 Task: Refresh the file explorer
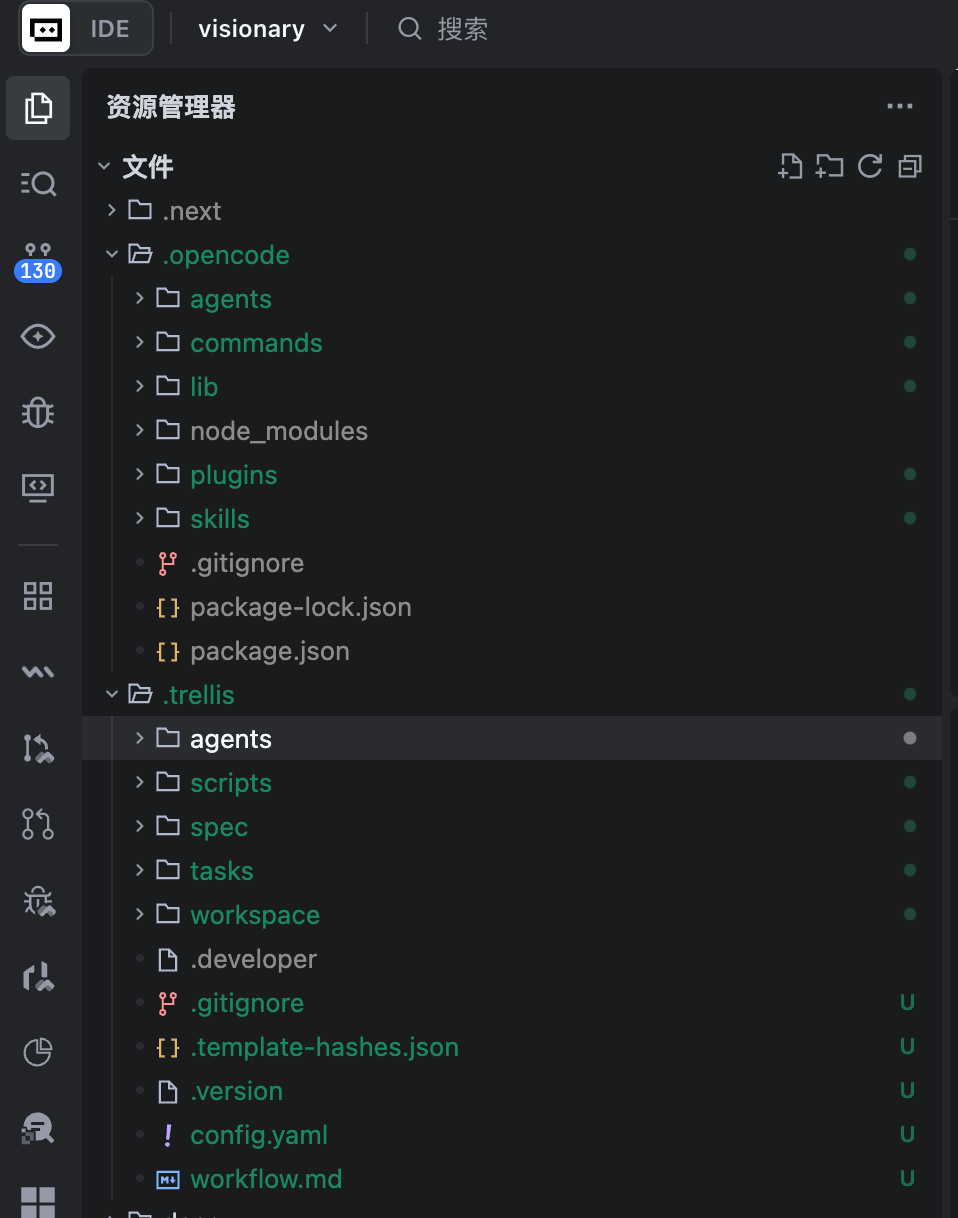[x=870, y=166]
